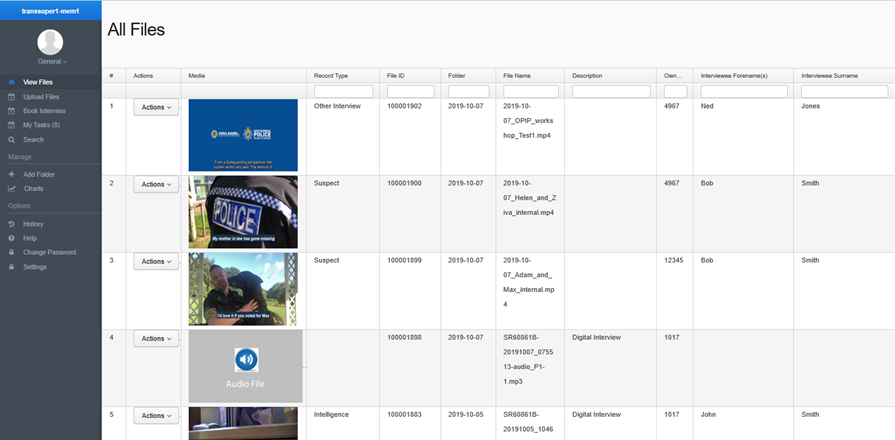Click the File ID filter field
895x440 pixels.
(410, 91)
